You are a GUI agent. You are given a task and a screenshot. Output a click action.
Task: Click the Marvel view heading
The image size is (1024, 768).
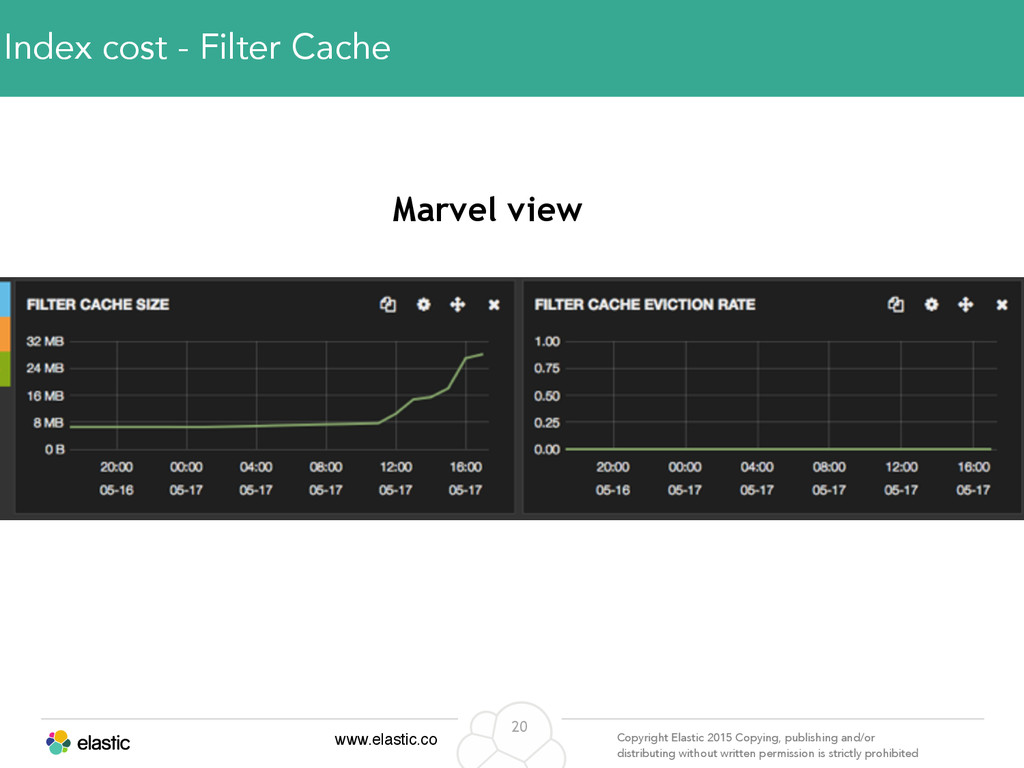[487, 210]
